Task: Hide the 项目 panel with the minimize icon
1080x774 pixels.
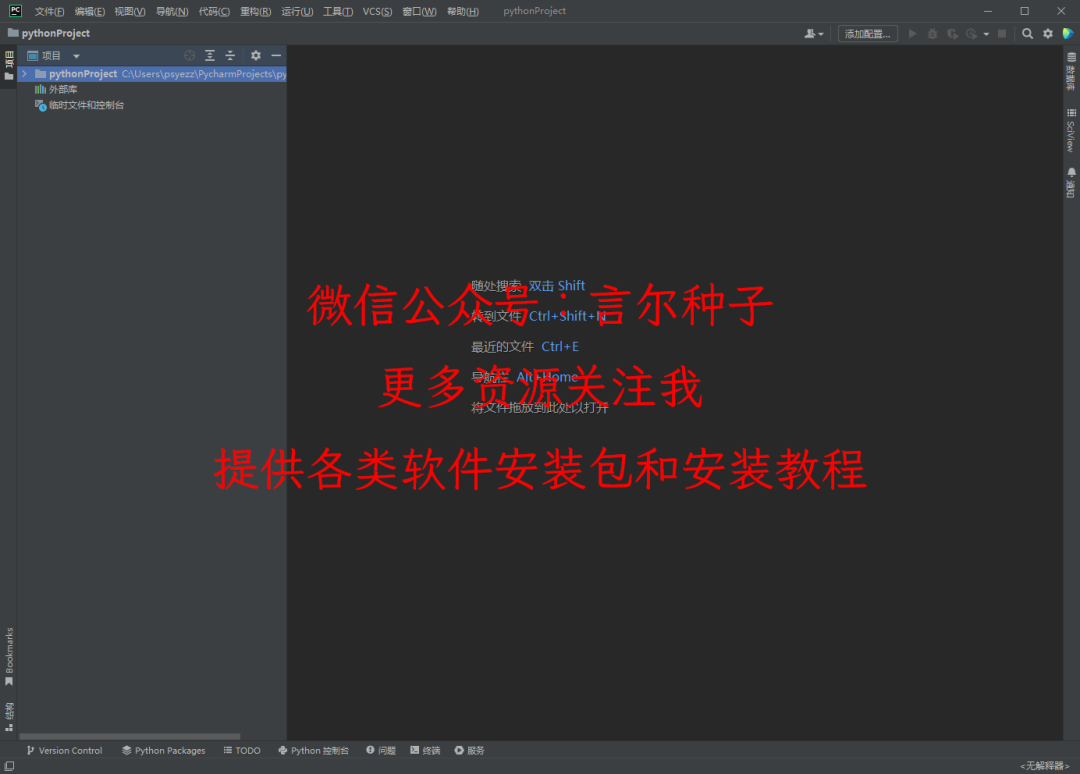Action: tap(275, 55)
